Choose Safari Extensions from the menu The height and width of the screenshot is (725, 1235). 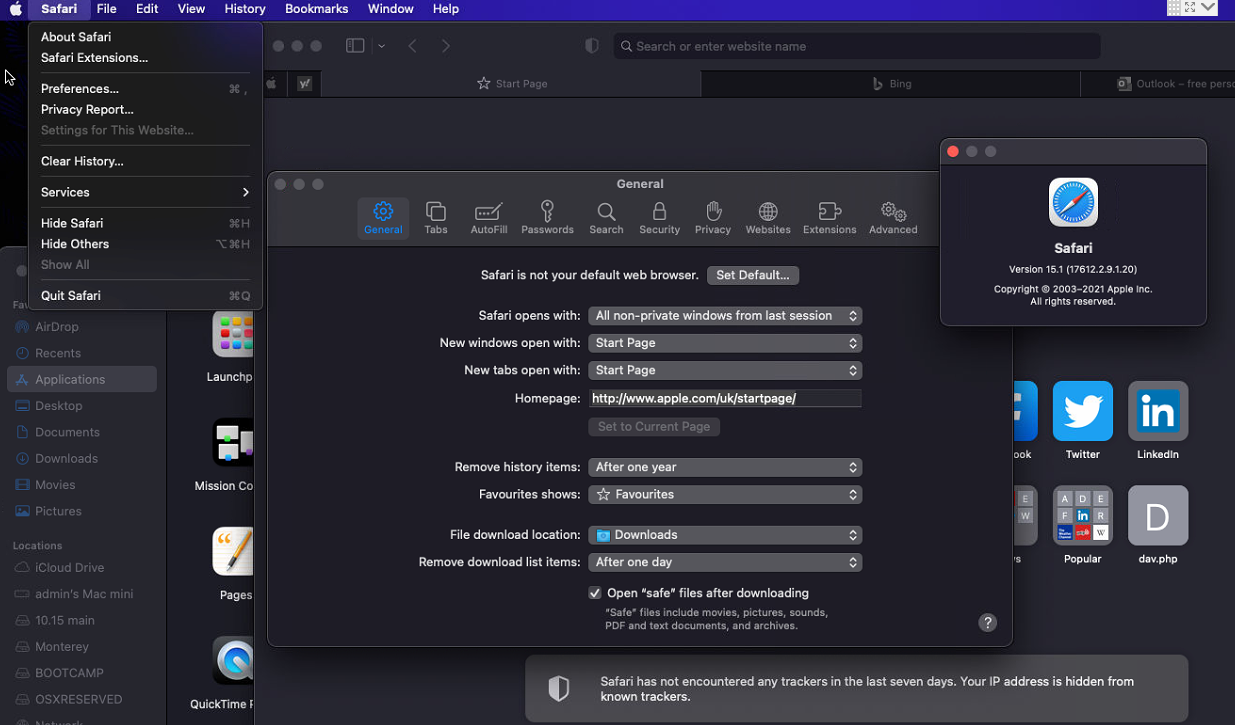pos(145,58)
